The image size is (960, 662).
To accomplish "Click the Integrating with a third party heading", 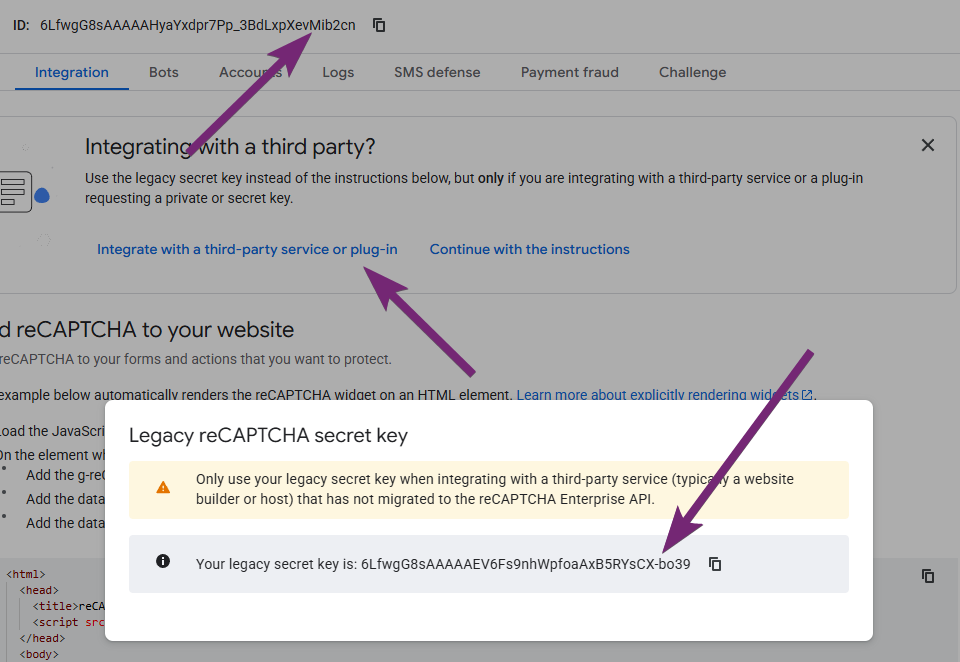I will pos(230,147).
